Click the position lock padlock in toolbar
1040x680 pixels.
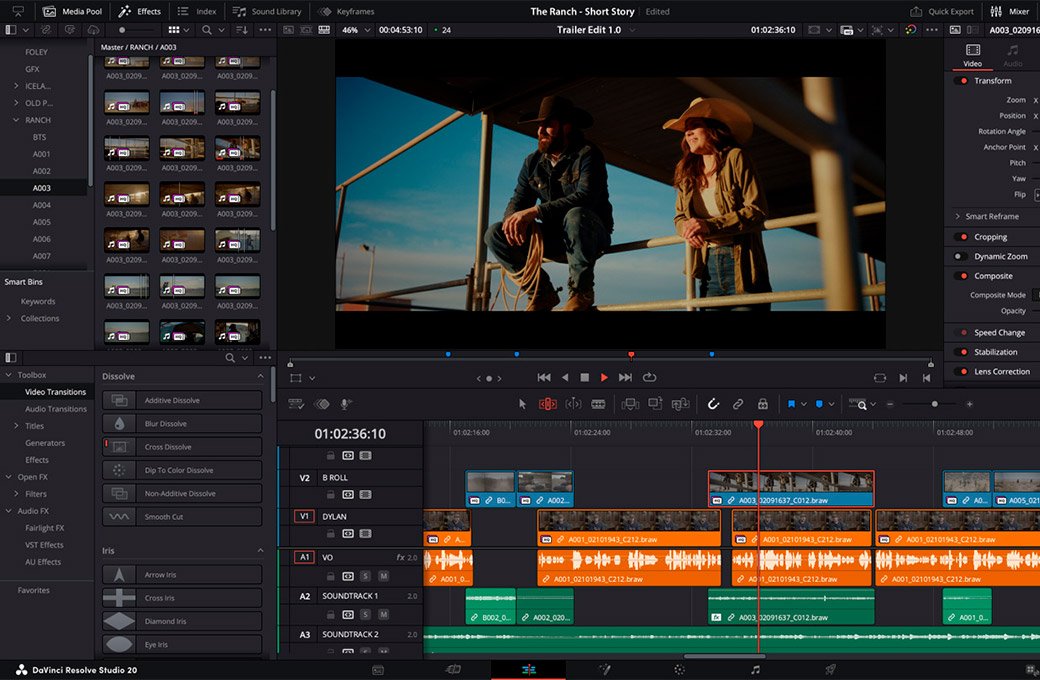tap(762, 404)
